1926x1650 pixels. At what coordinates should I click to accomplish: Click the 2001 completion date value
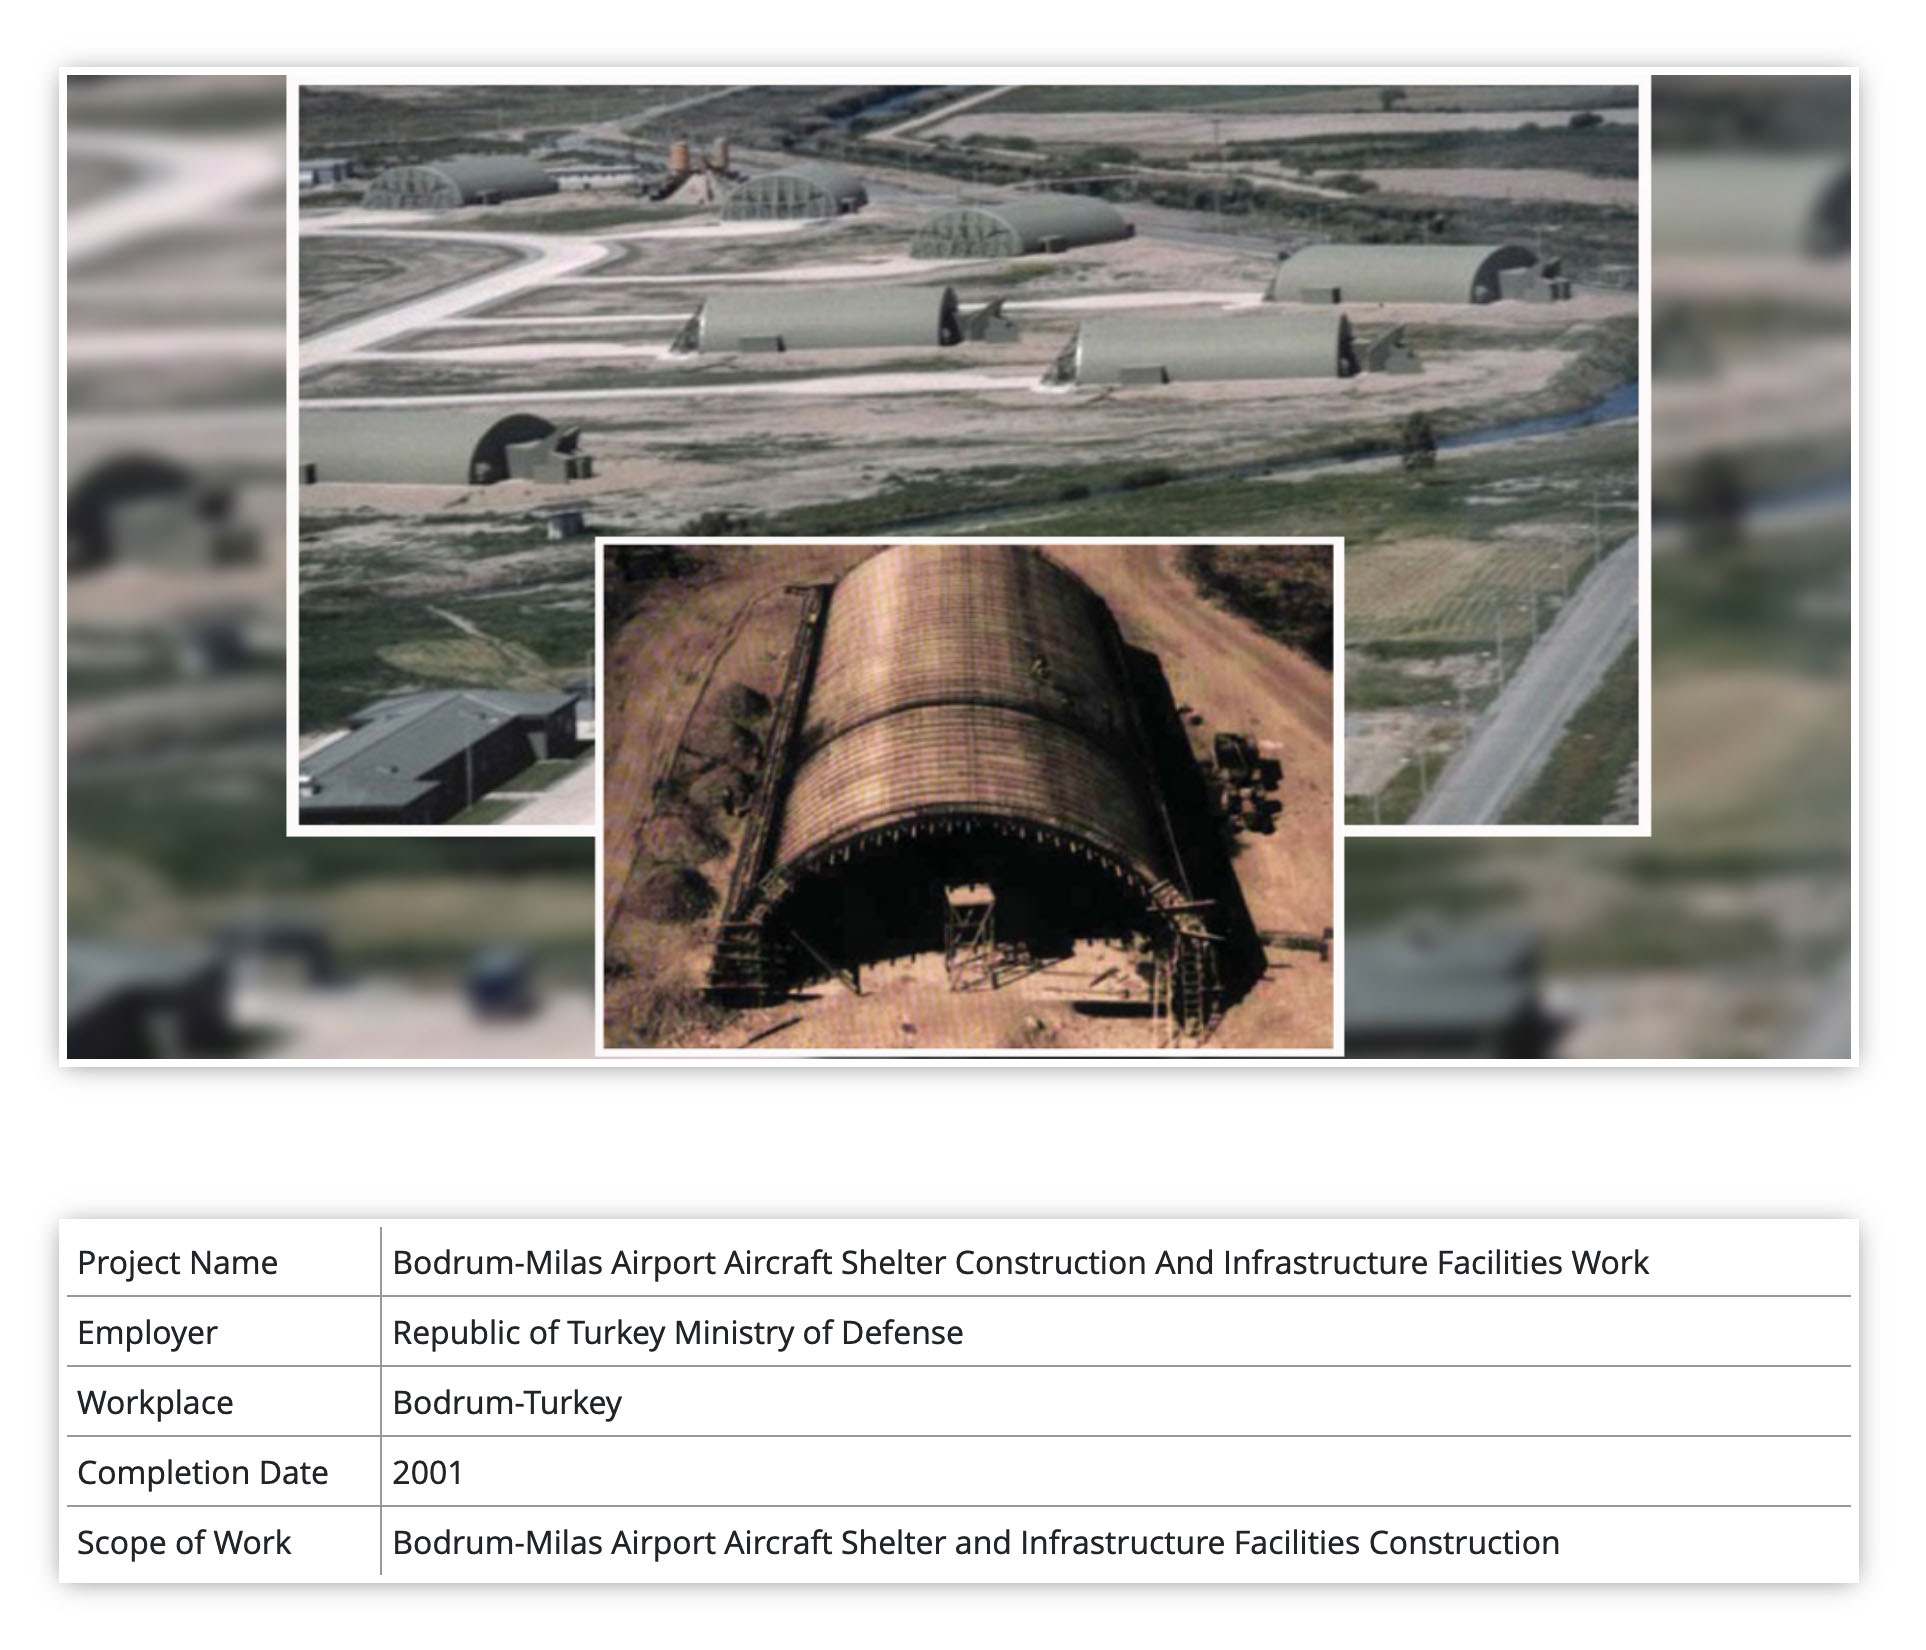(x=427, y=1473)
